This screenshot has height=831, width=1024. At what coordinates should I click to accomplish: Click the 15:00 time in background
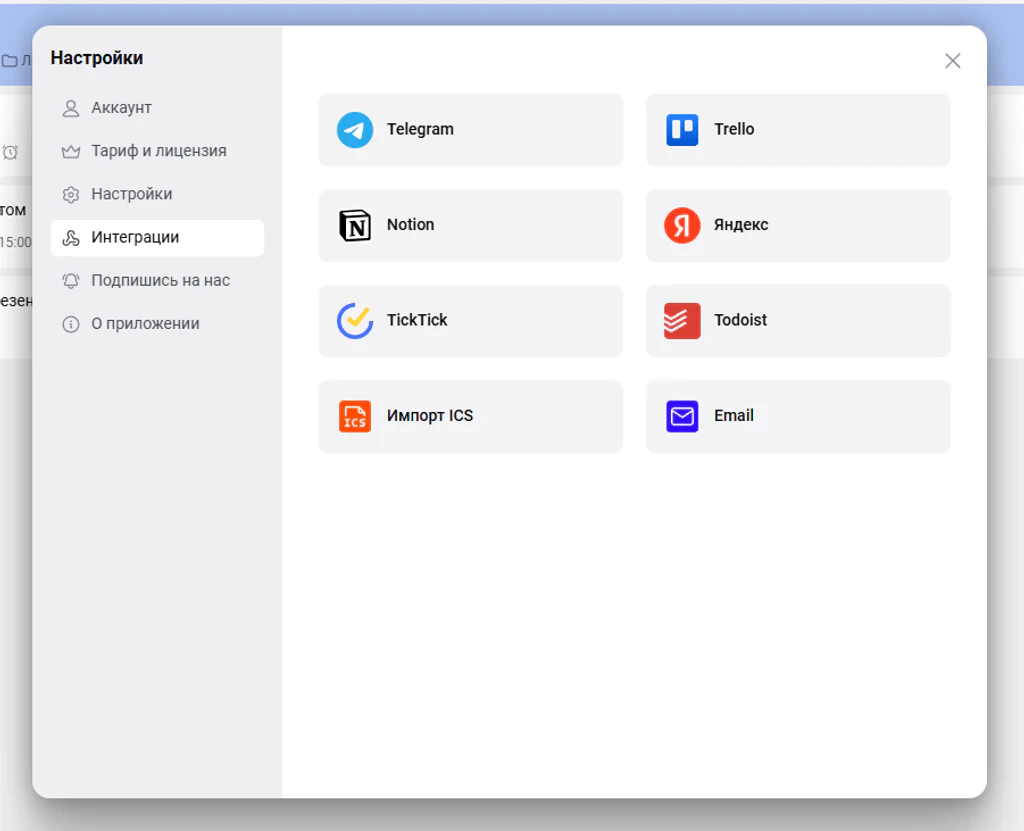coord(16,242)
